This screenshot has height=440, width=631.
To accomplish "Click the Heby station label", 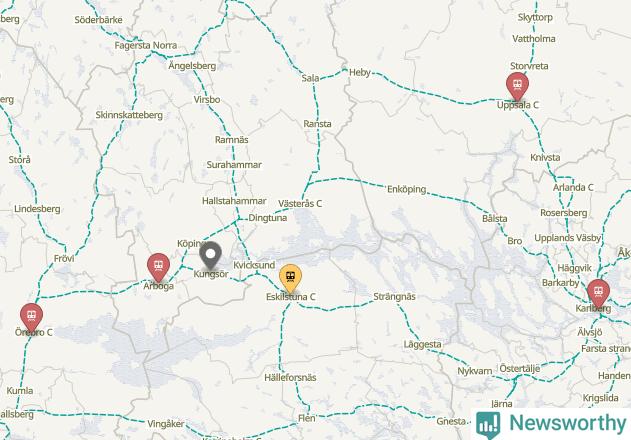I will [359, 72].
